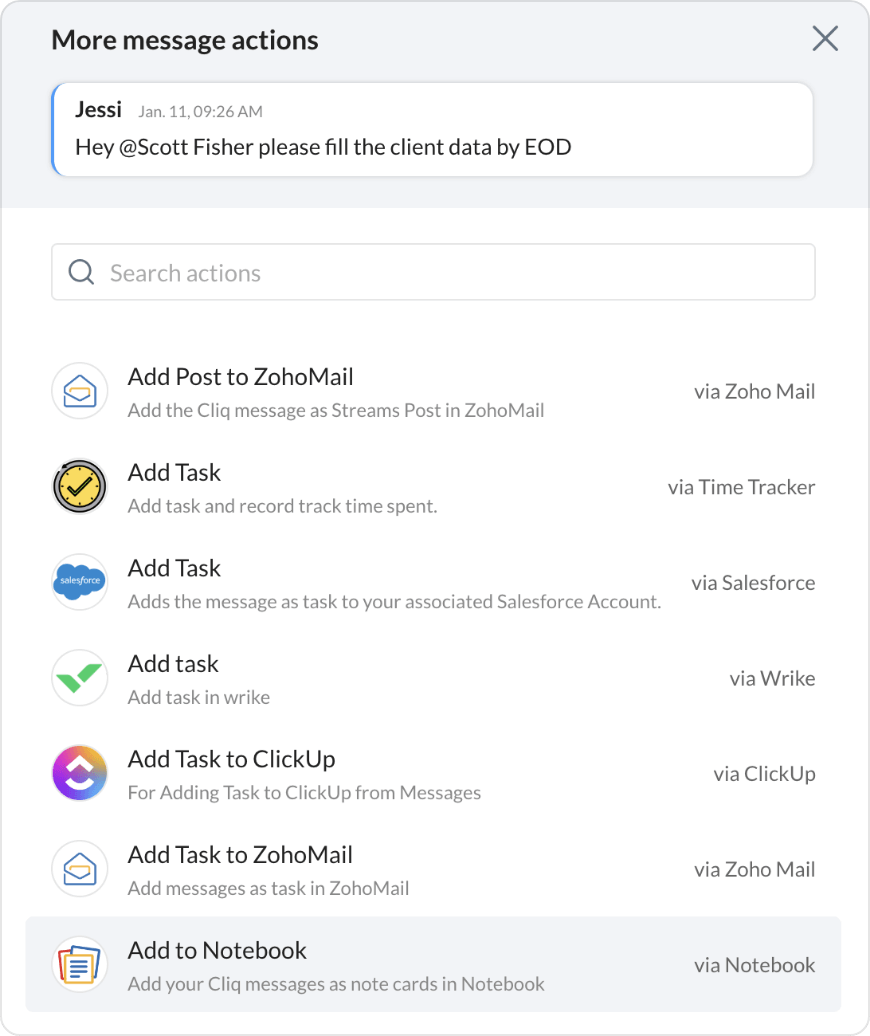Choose Add Task via Time Tracker
The image size is (870, 1036).
click(175, 473)
